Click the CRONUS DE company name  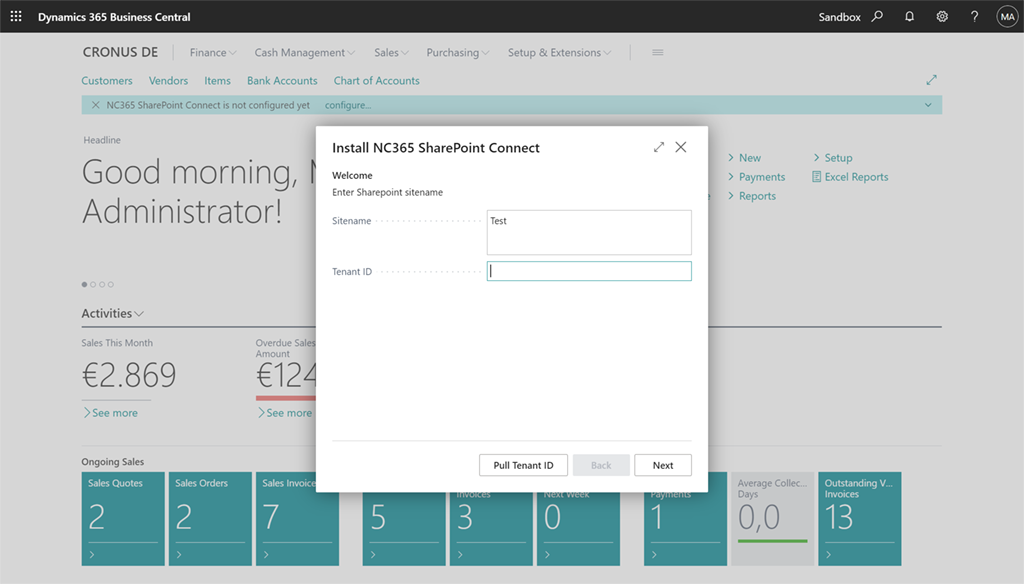[120, 52]
